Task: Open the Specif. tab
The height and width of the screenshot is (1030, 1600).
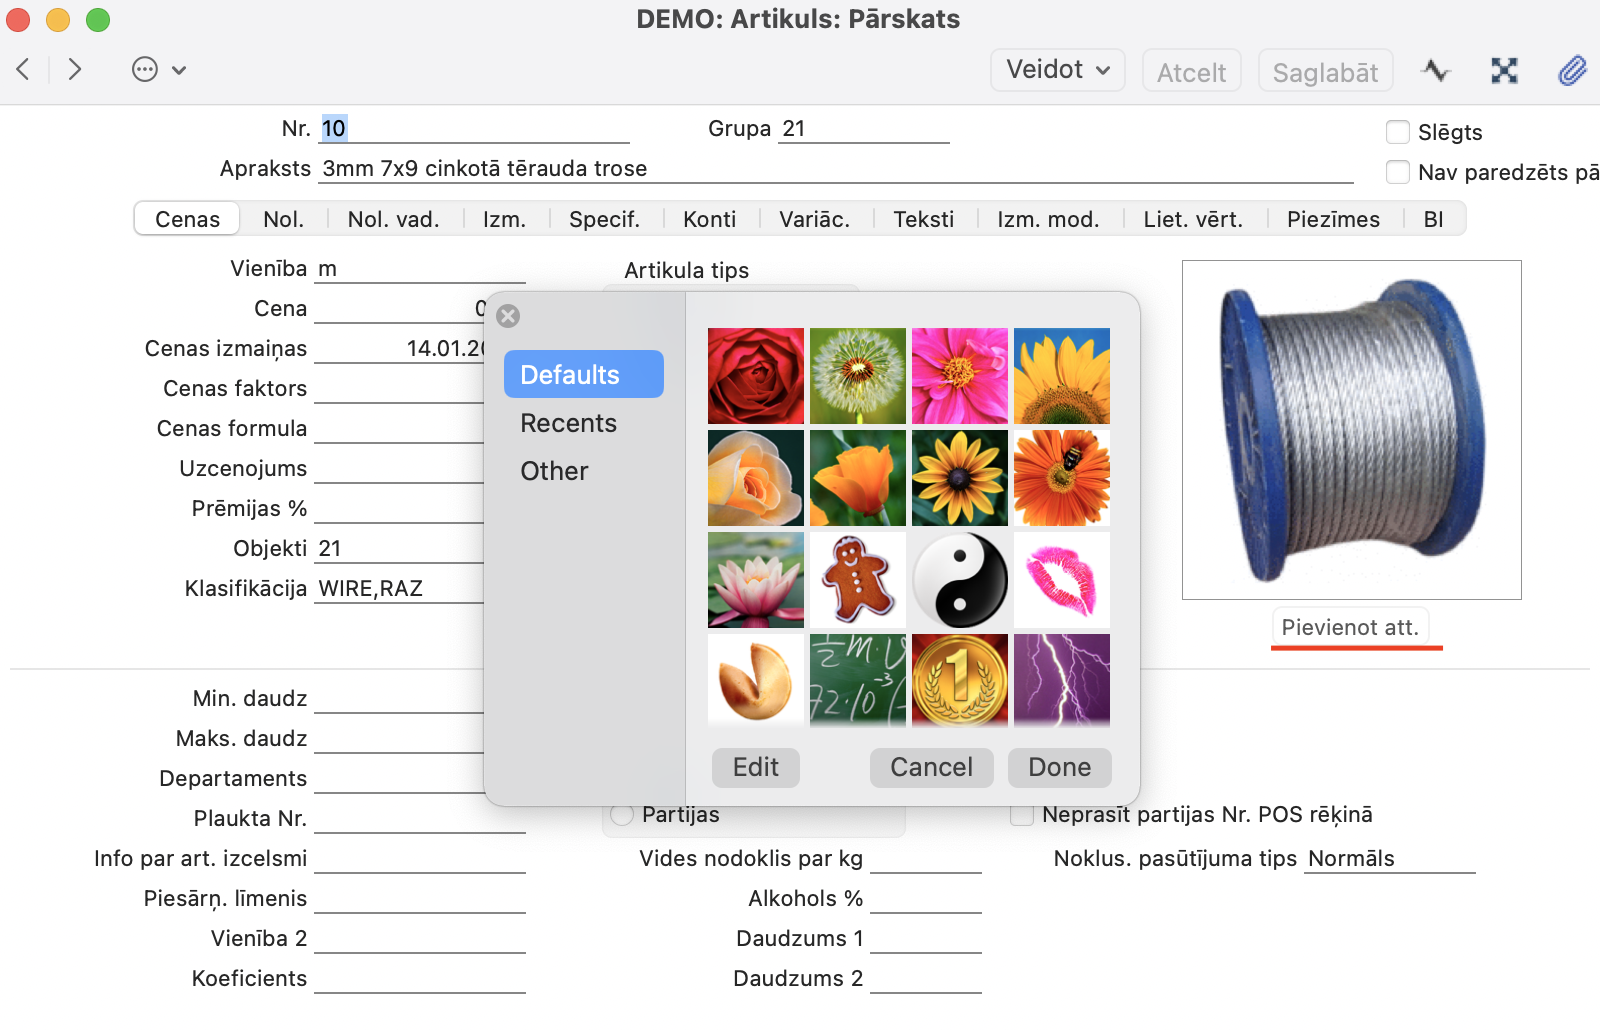Action: point(604,219)
